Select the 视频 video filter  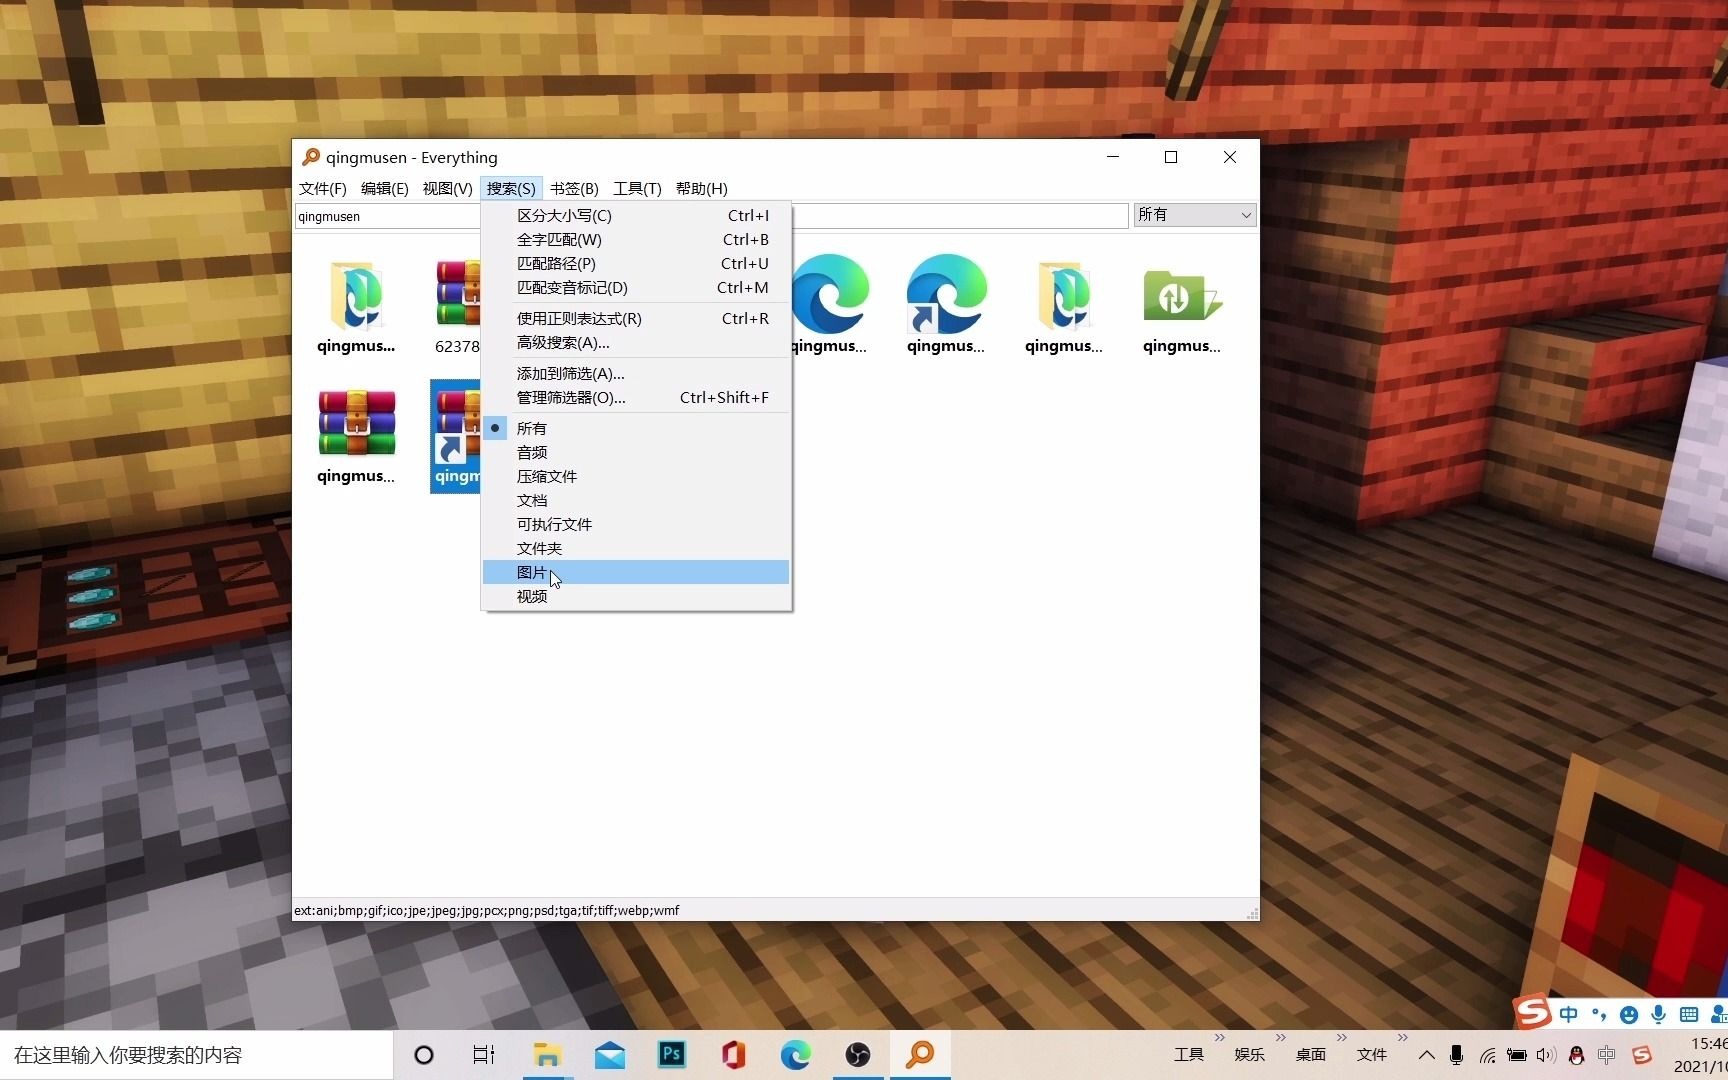(636, 596)
